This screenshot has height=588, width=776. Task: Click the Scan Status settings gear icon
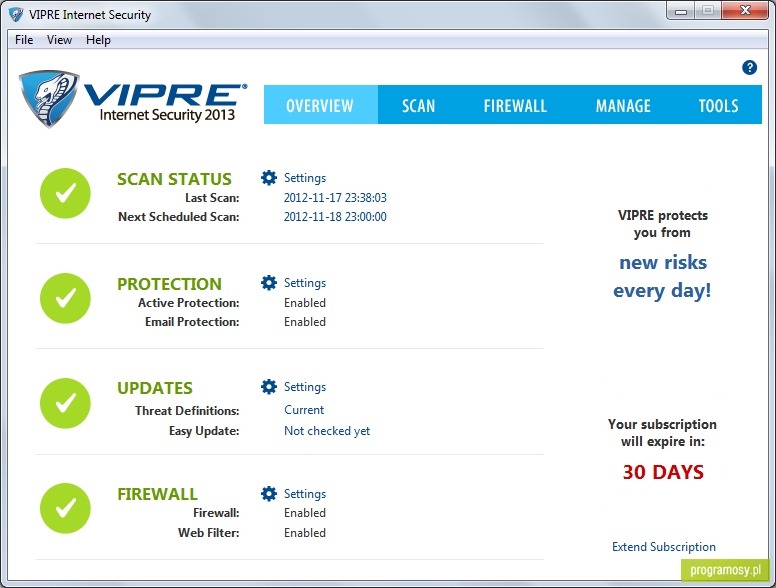[x=269, y=178]
